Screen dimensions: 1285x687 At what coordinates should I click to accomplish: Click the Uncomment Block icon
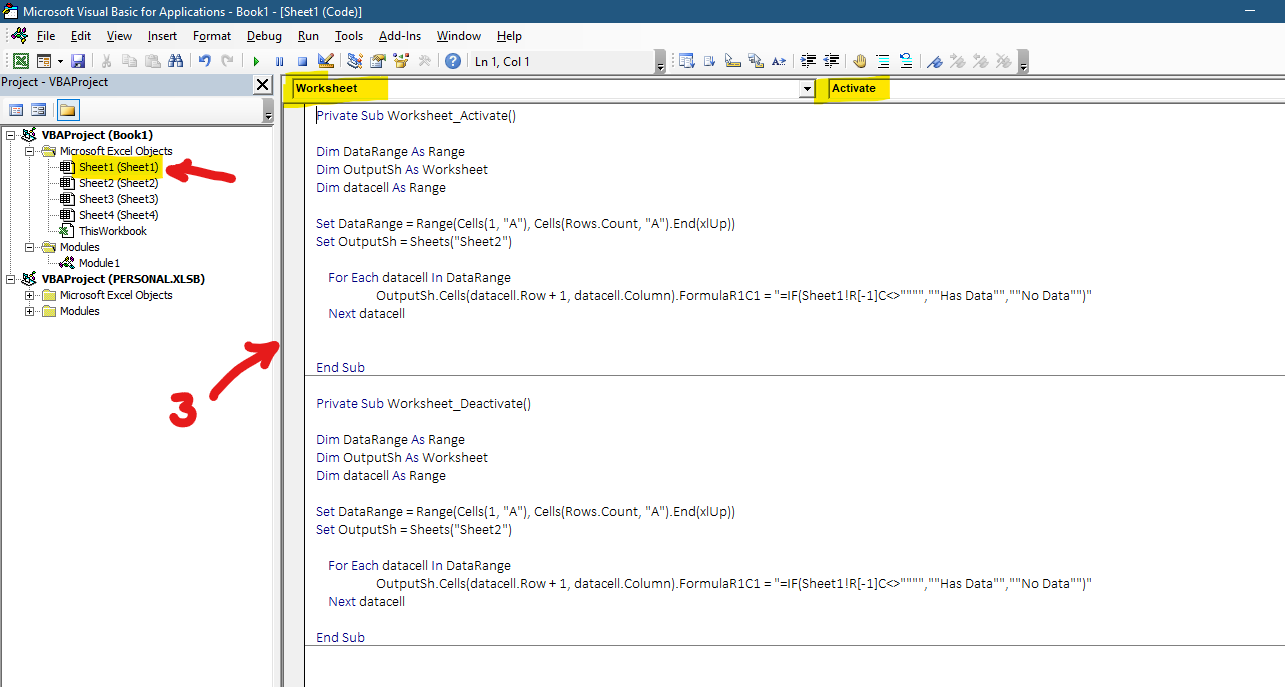(906, 61)
